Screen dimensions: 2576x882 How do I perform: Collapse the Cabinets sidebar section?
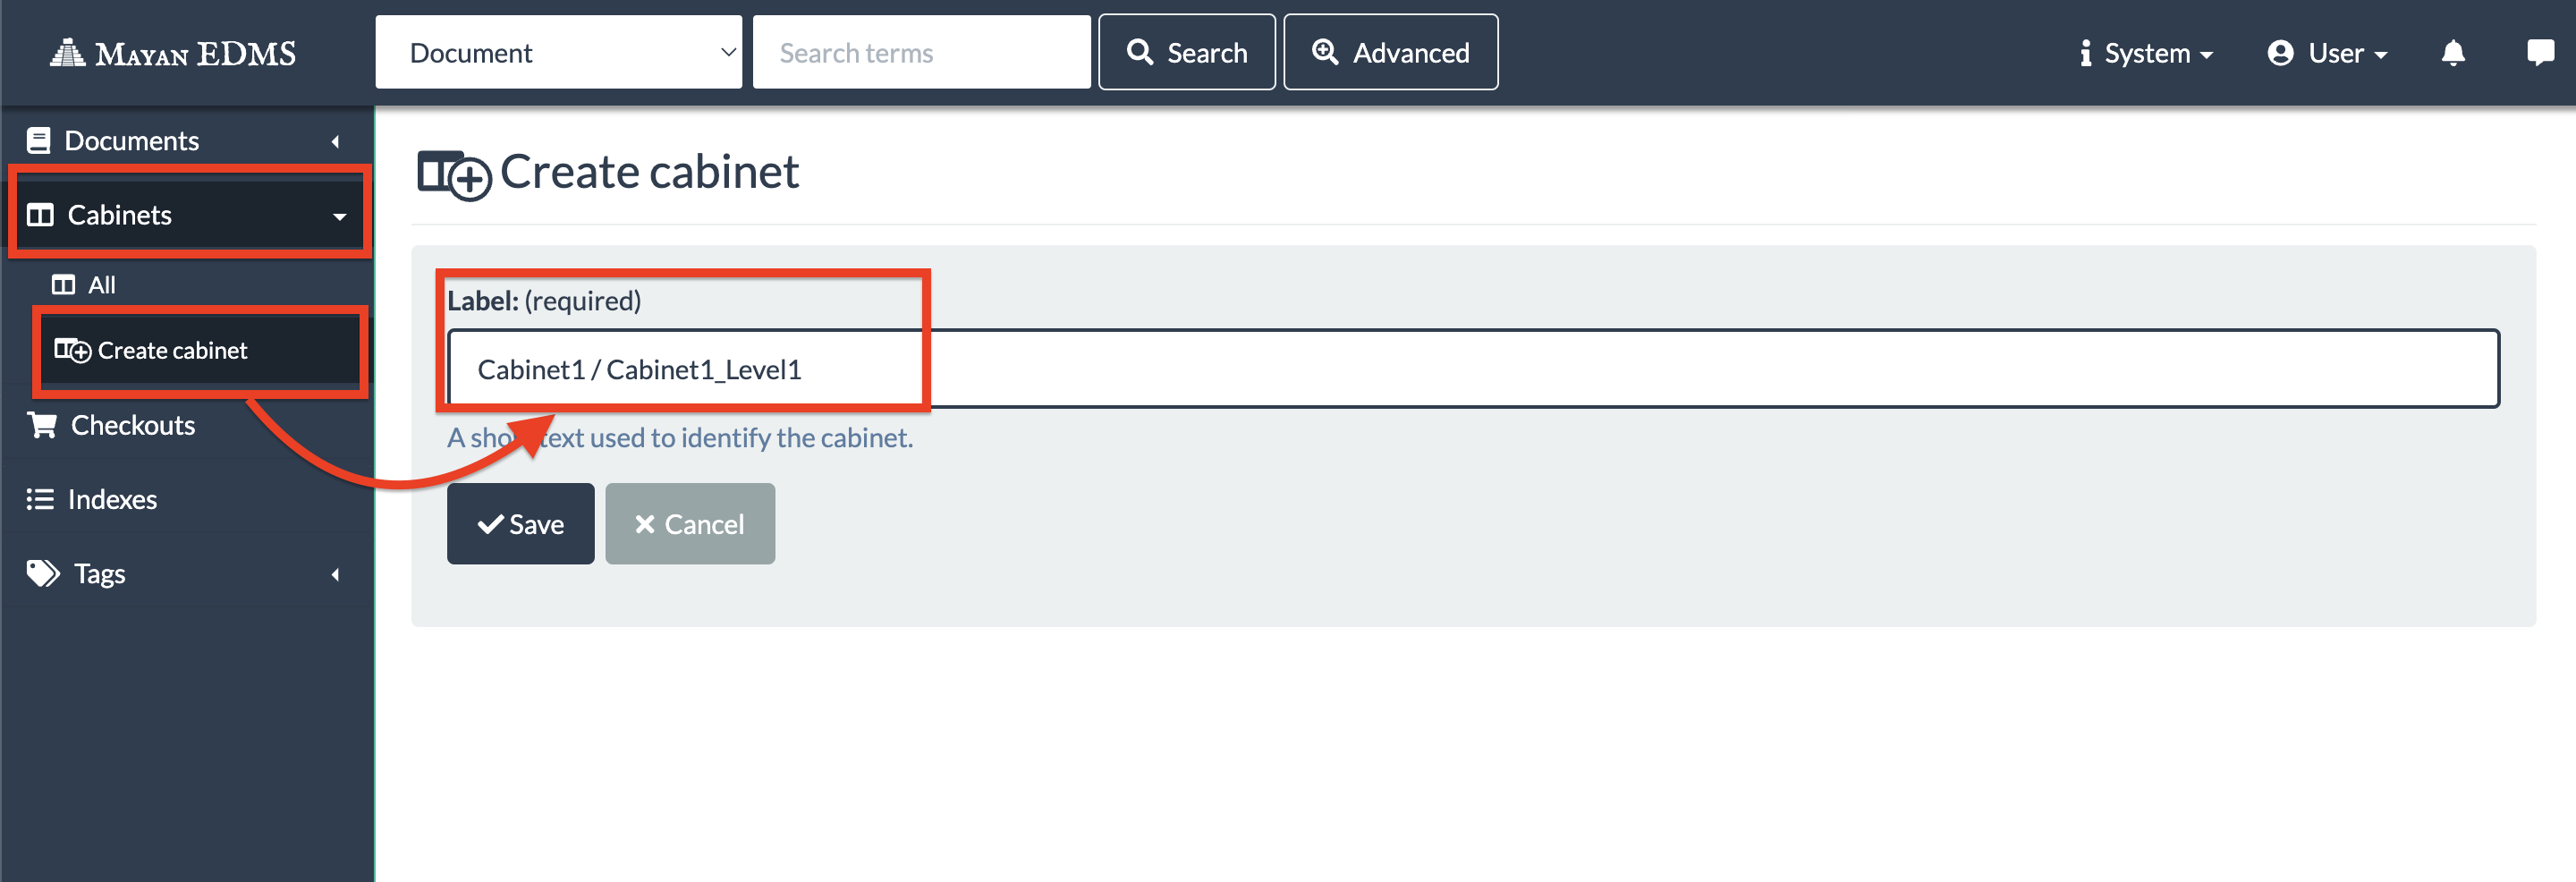(x=339, y=216)
